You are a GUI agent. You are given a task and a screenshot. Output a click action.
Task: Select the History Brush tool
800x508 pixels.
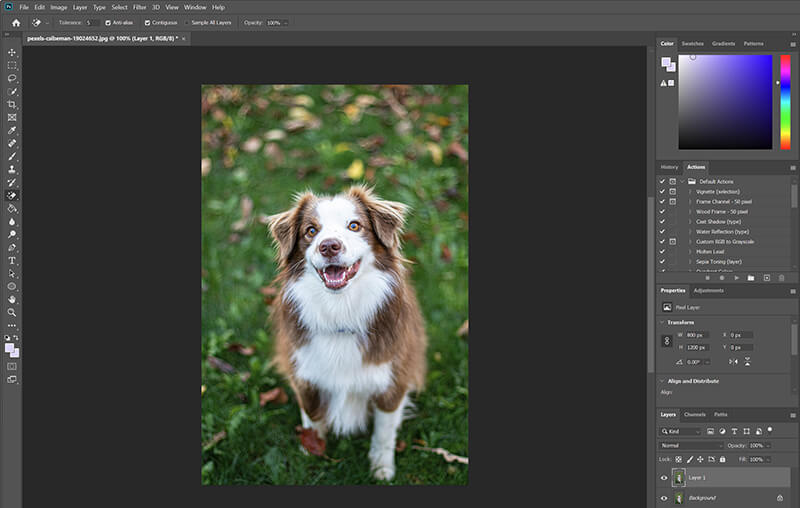(x=12, y=183)
